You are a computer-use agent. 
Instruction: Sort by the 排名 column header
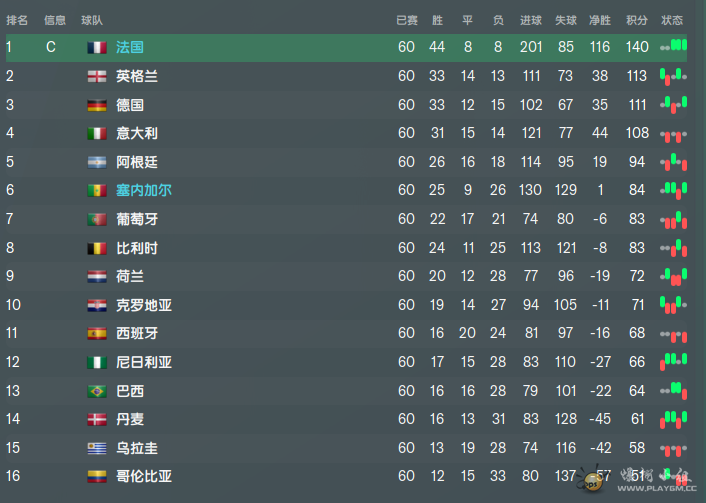pos(17,20)
